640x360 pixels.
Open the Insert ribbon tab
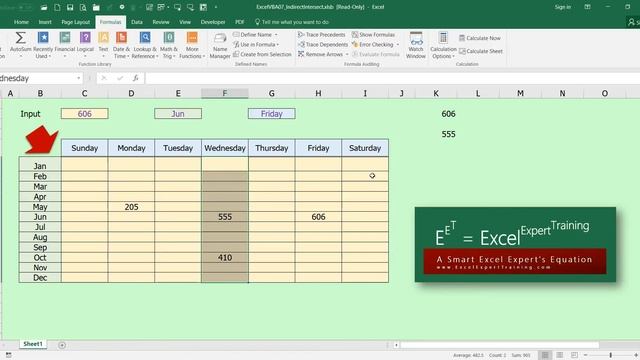click(45, 22)
